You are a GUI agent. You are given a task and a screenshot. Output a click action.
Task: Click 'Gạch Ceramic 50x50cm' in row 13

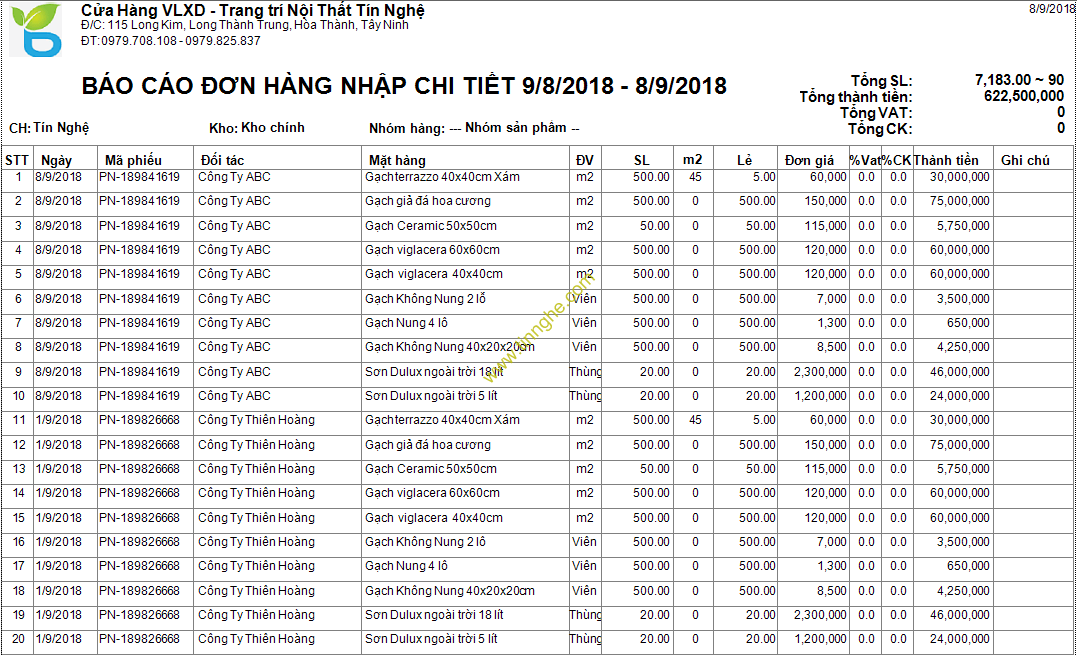coord(431,469)
